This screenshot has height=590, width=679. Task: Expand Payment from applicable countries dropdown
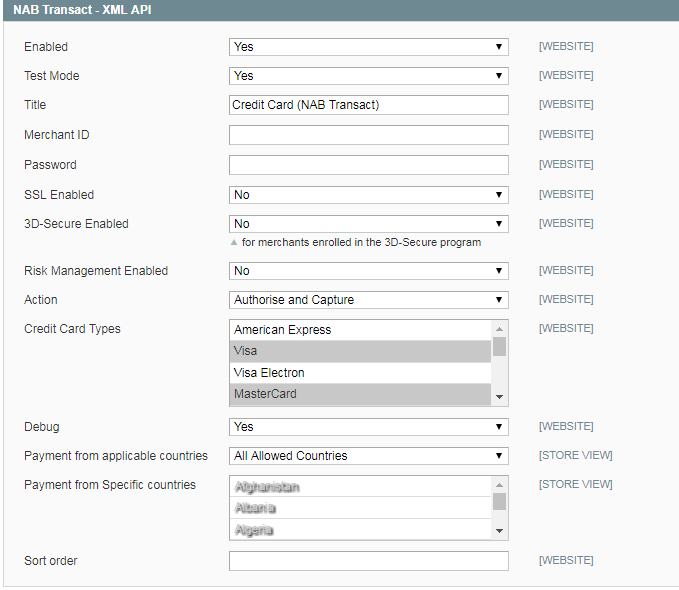tap(368, 456)
